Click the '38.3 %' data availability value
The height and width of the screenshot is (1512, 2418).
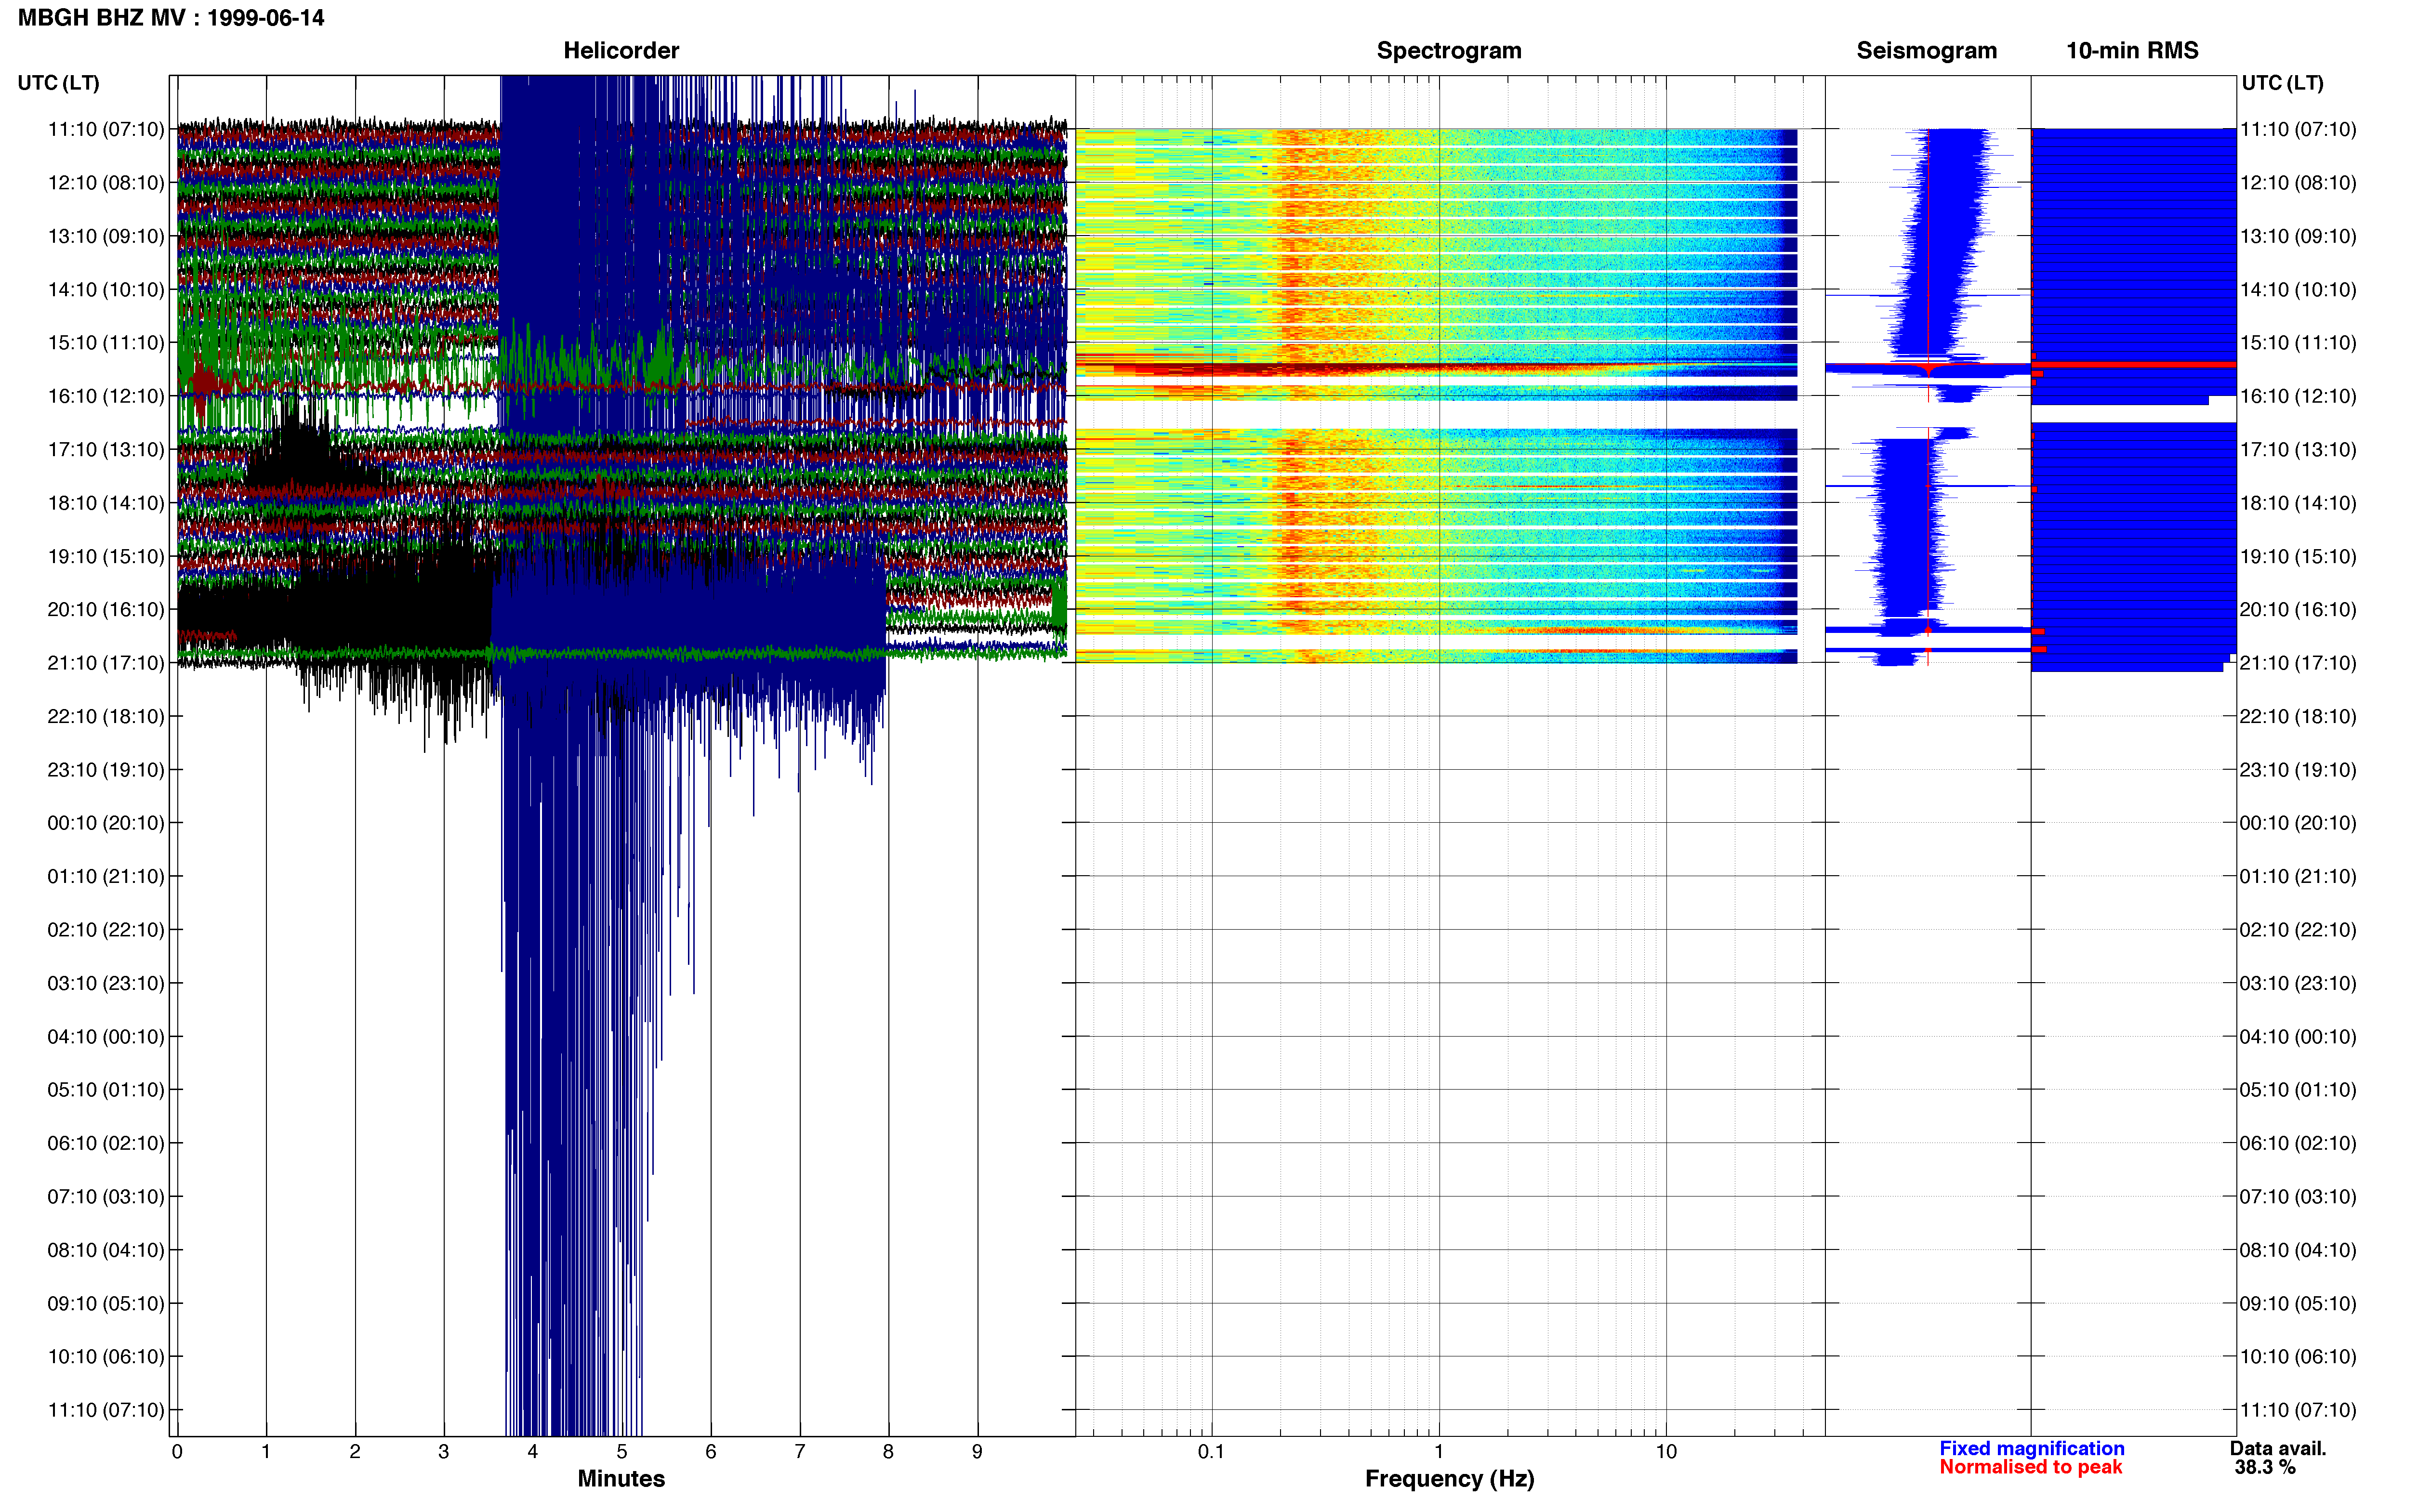click(2265, 1467)
